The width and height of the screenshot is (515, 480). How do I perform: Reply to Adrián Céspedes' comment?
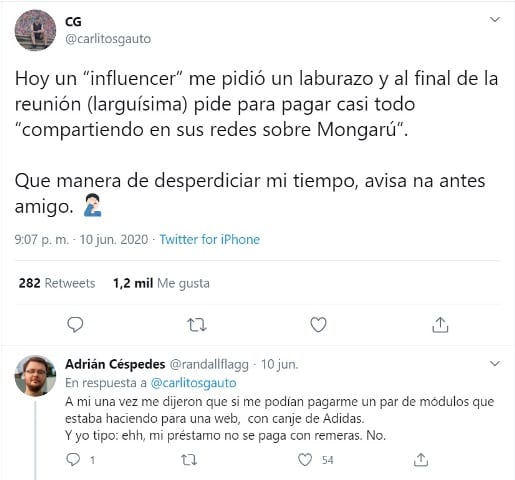73,460
